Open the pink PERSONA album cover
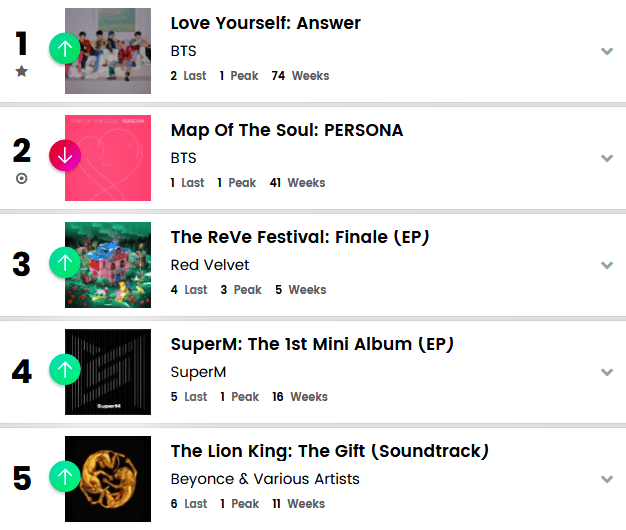 pos(108,157)
